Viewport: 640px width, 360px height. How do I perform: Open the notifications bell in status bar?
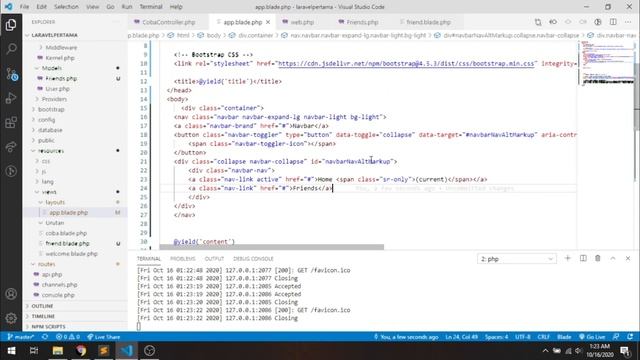(x=630, y=337)
